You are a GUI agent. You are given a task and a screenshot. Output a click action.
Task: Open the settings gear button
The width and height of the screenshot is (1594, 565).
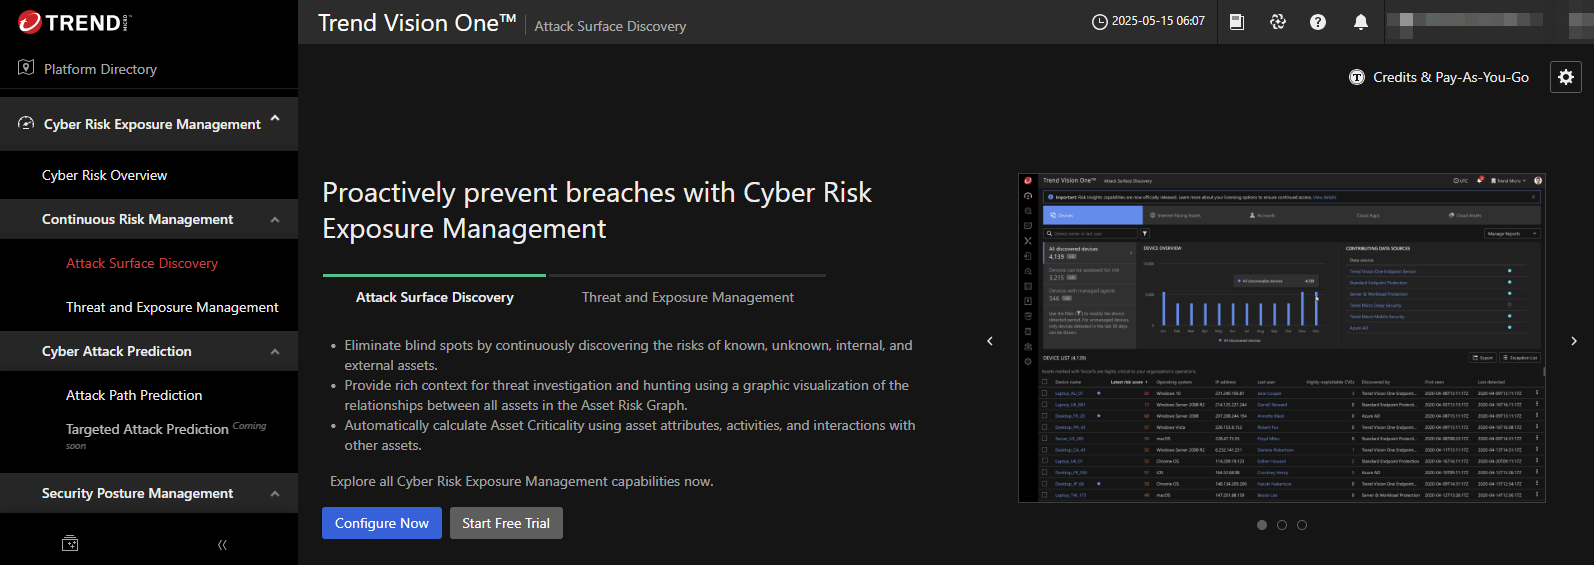click(1565, 77)
